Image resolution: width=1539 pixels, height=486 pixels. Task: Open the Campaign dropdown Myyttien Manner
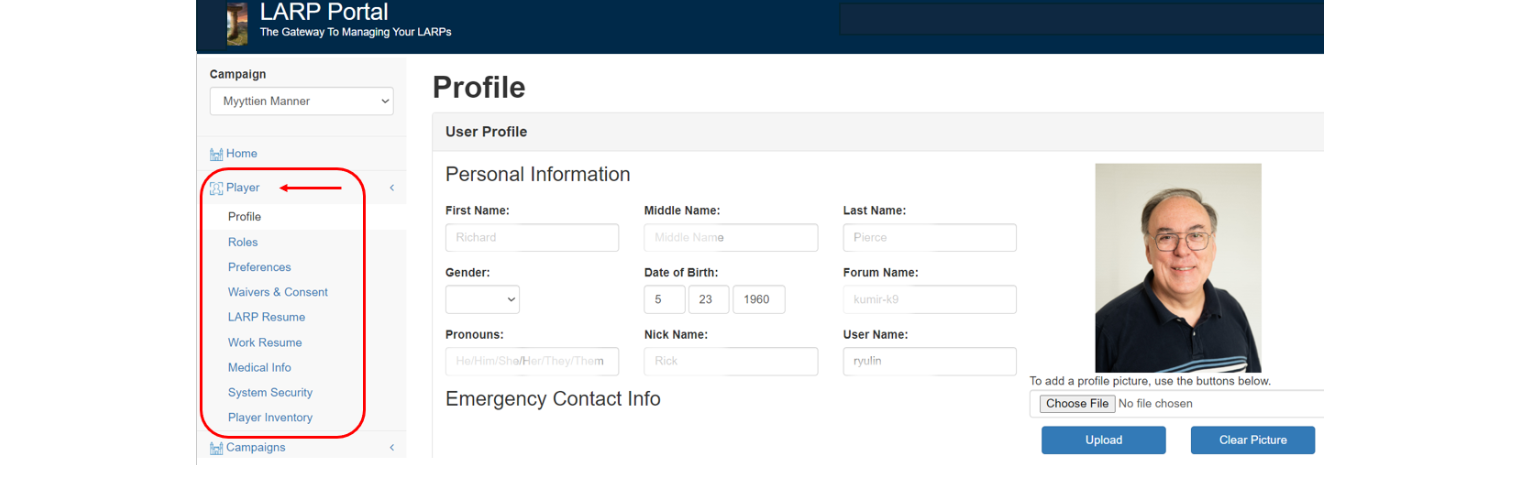coord(301,101)
